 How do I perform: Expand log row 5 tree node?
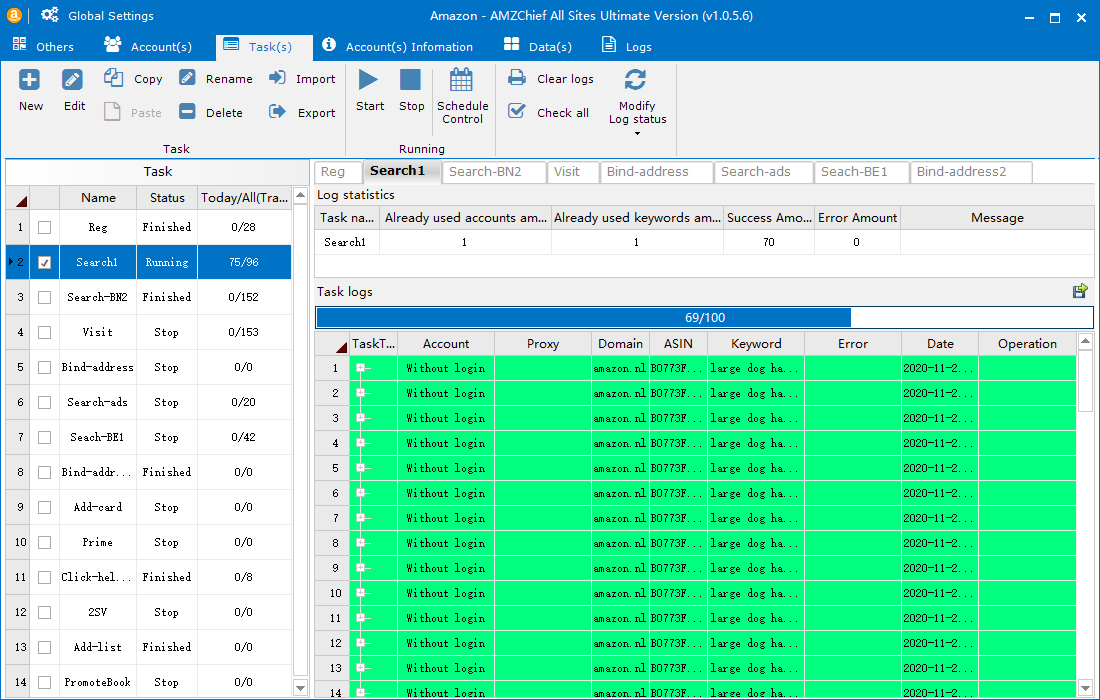[360, 468]
